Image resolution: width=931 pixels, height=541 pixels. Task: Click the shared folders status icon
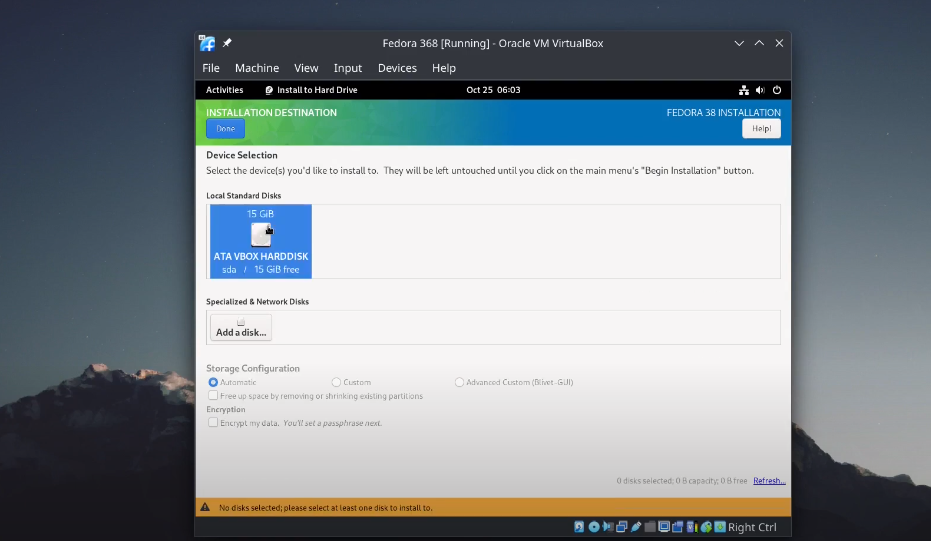pos(650,527)
